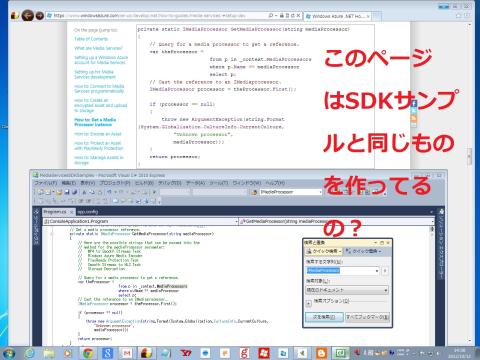Expand the 検索オプション section

(309, 303)
